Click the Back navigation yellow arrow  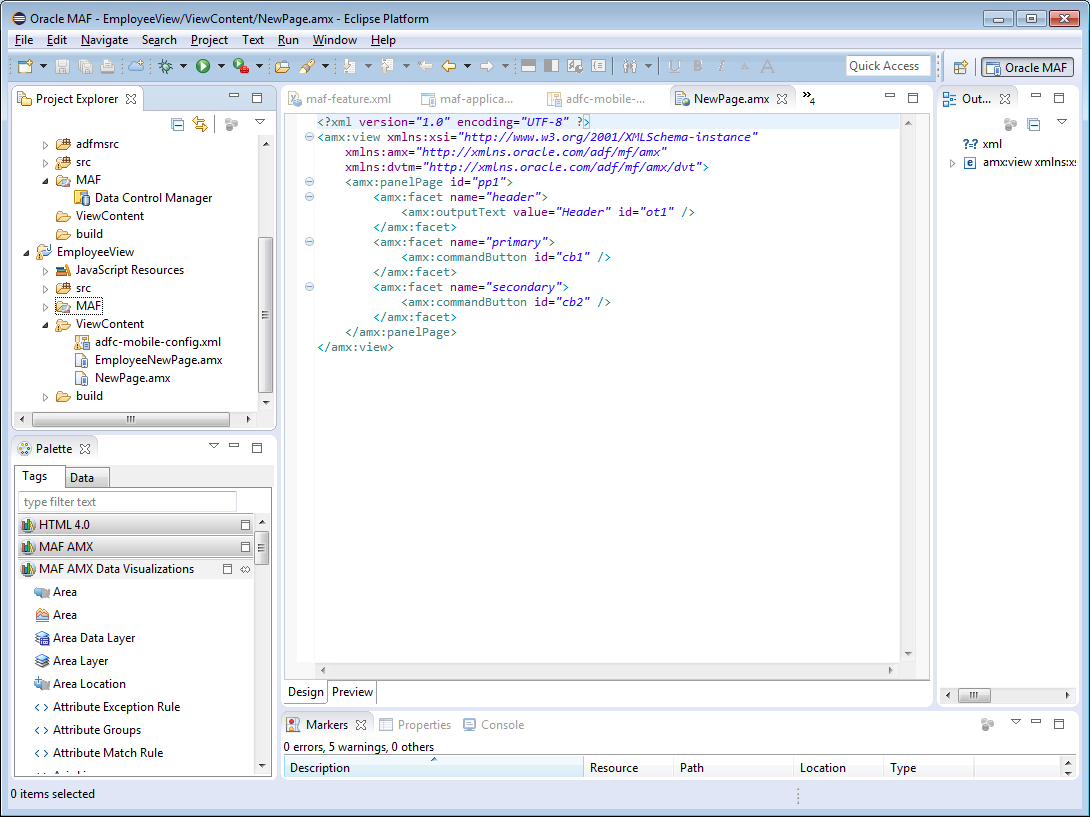click(449, 66)
